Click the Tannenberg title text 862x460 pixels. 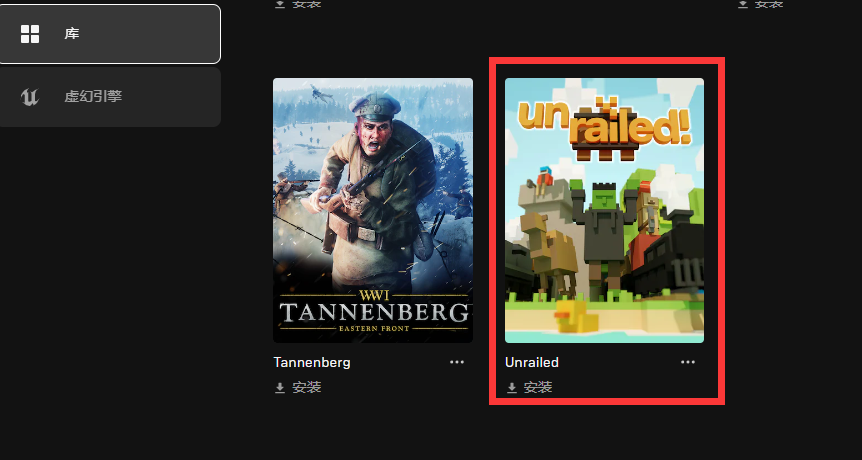(x=312, y=362)
